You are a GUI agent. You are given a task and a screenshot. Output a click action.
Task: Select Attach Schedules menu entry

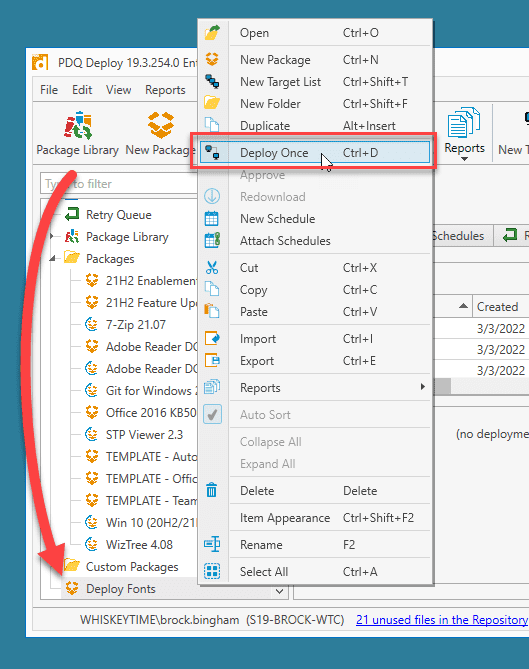[x=314, y=241]
